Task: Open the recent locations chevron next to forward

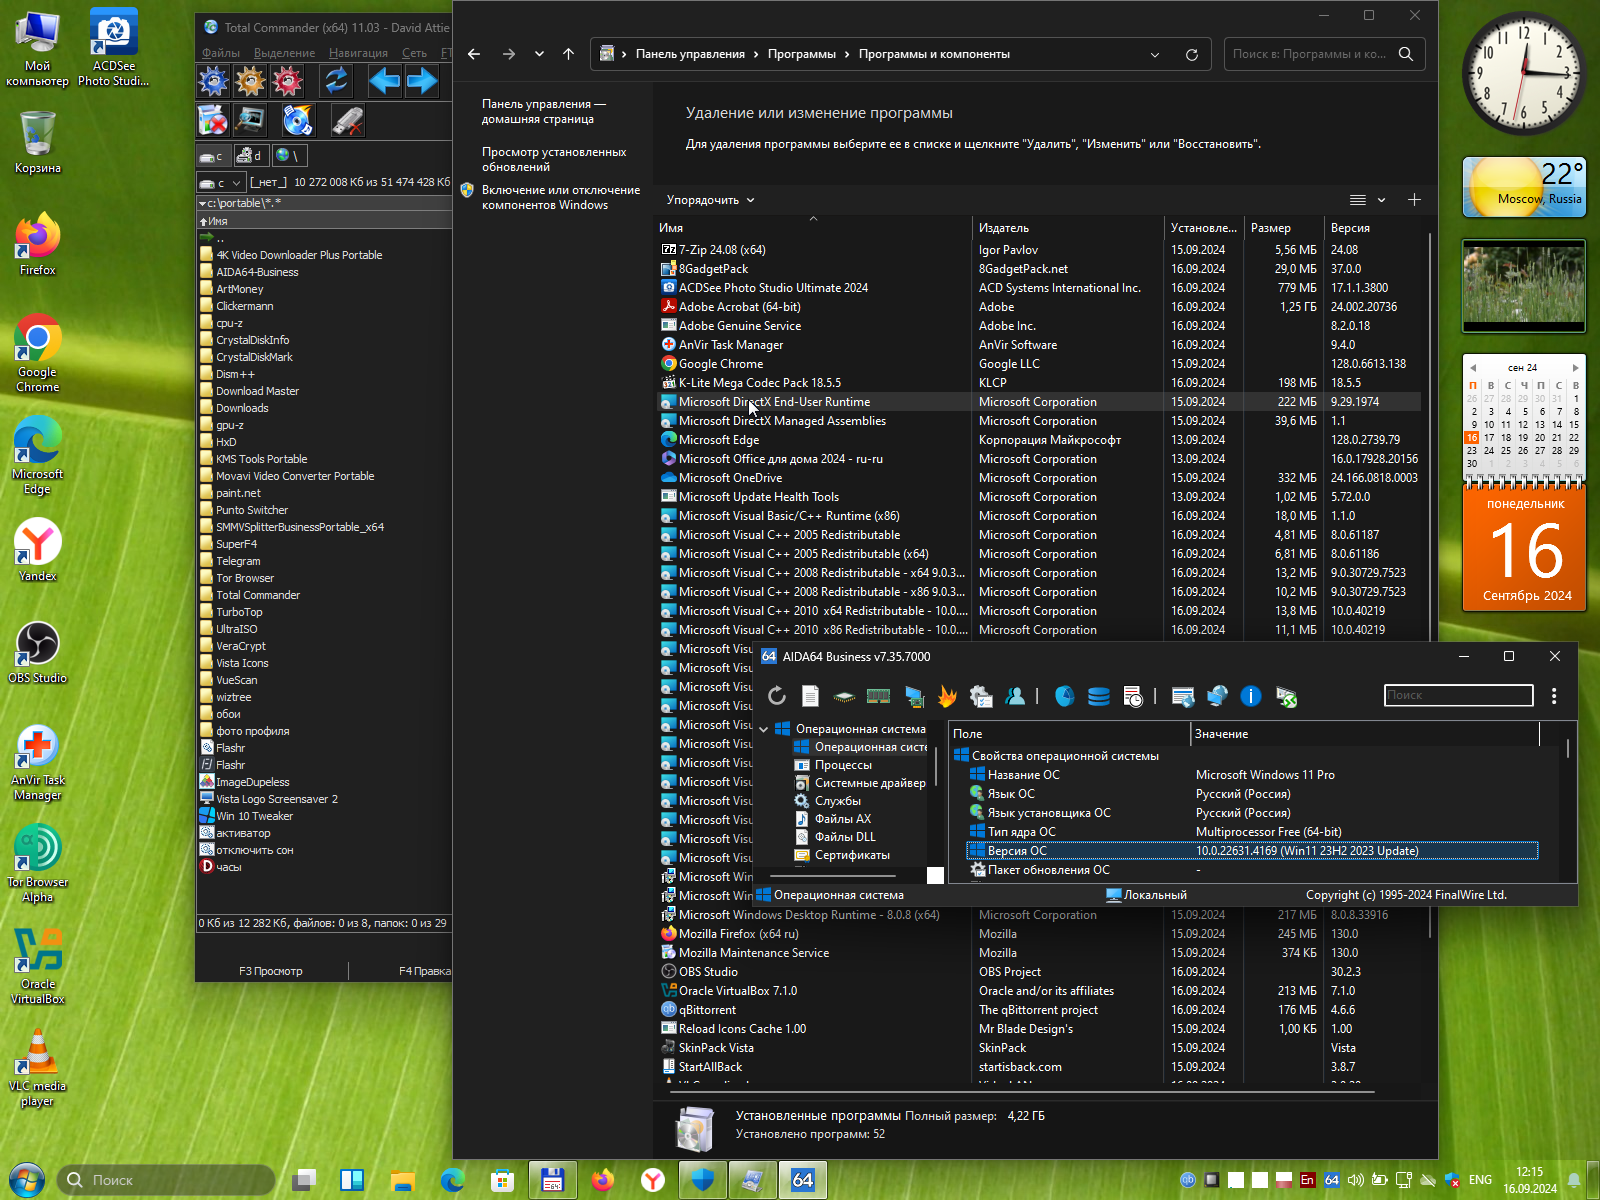Action: coord(539,54)
